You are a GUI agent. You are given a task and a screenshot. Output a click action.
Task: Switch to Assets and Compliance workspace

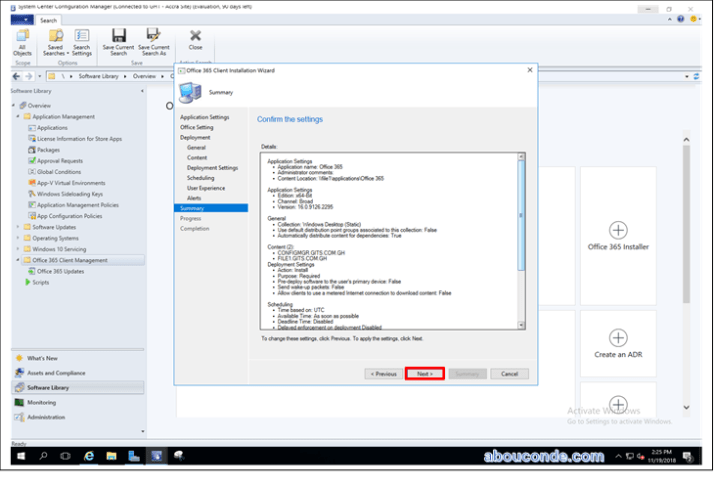tap(56, 372)
